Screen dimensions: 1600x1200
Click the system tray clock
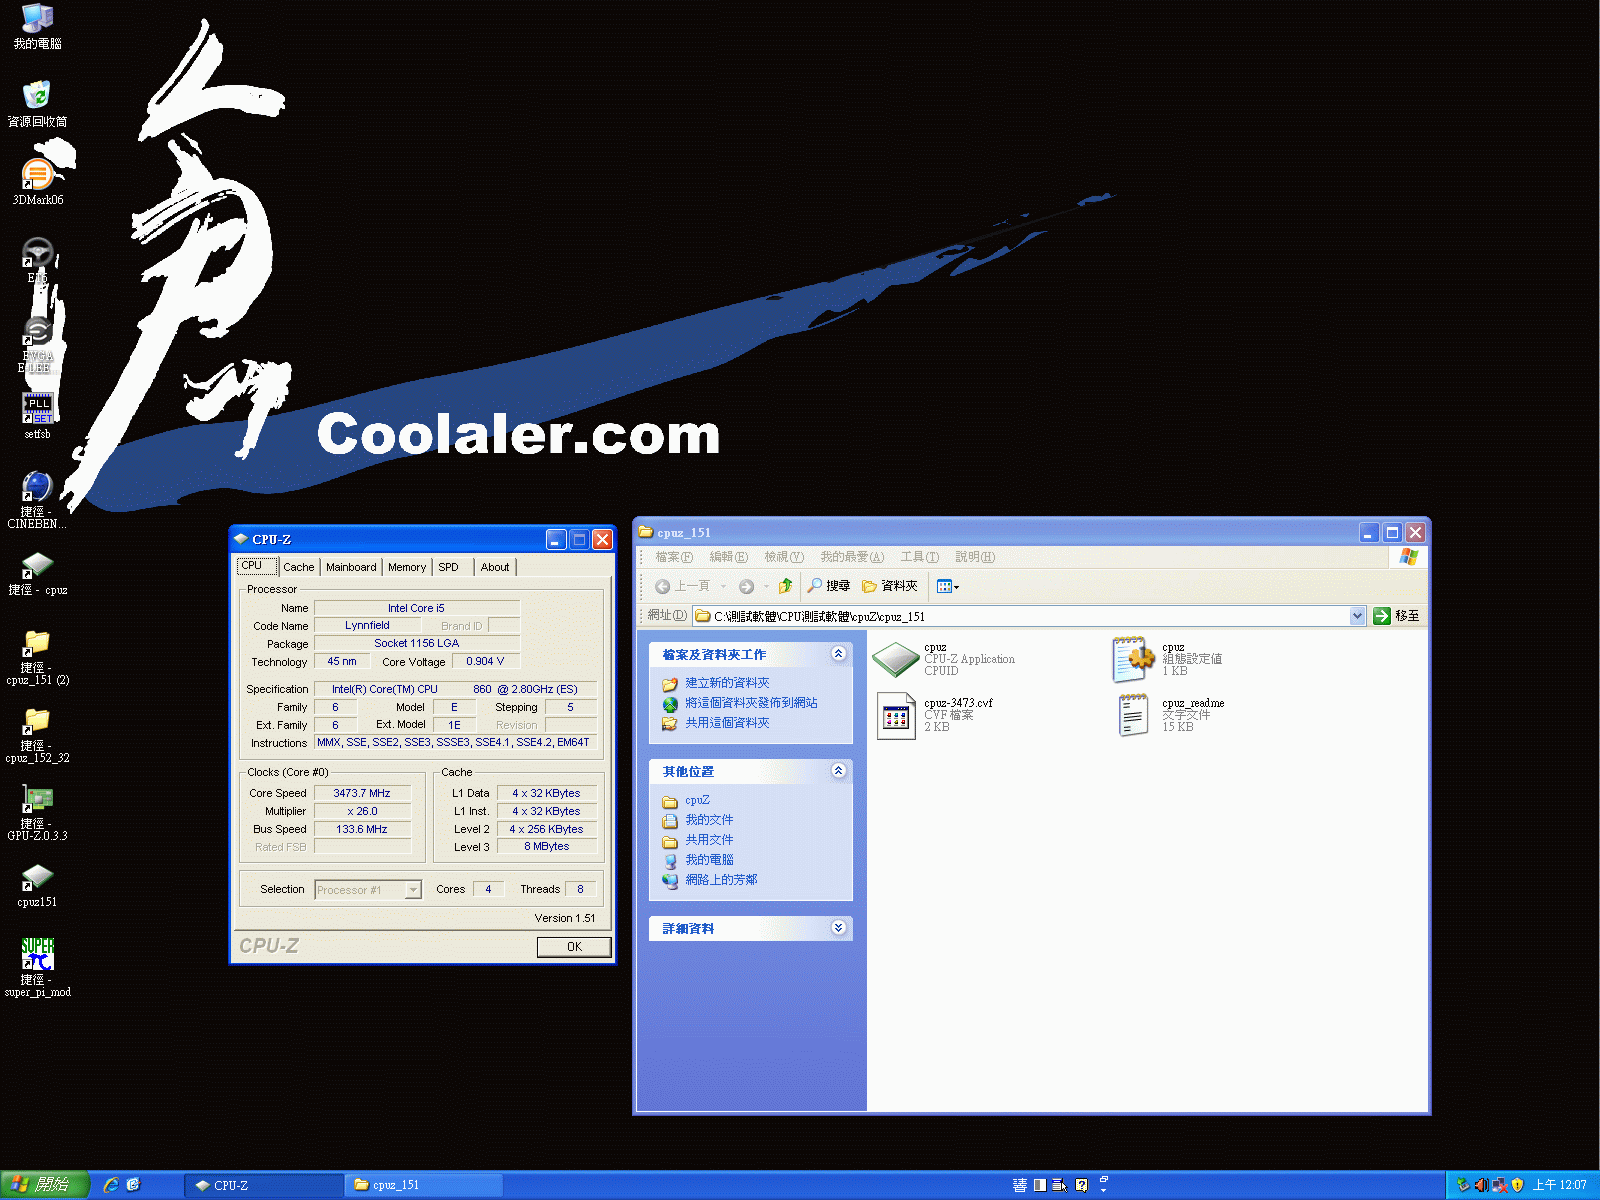(1560, 1185)
